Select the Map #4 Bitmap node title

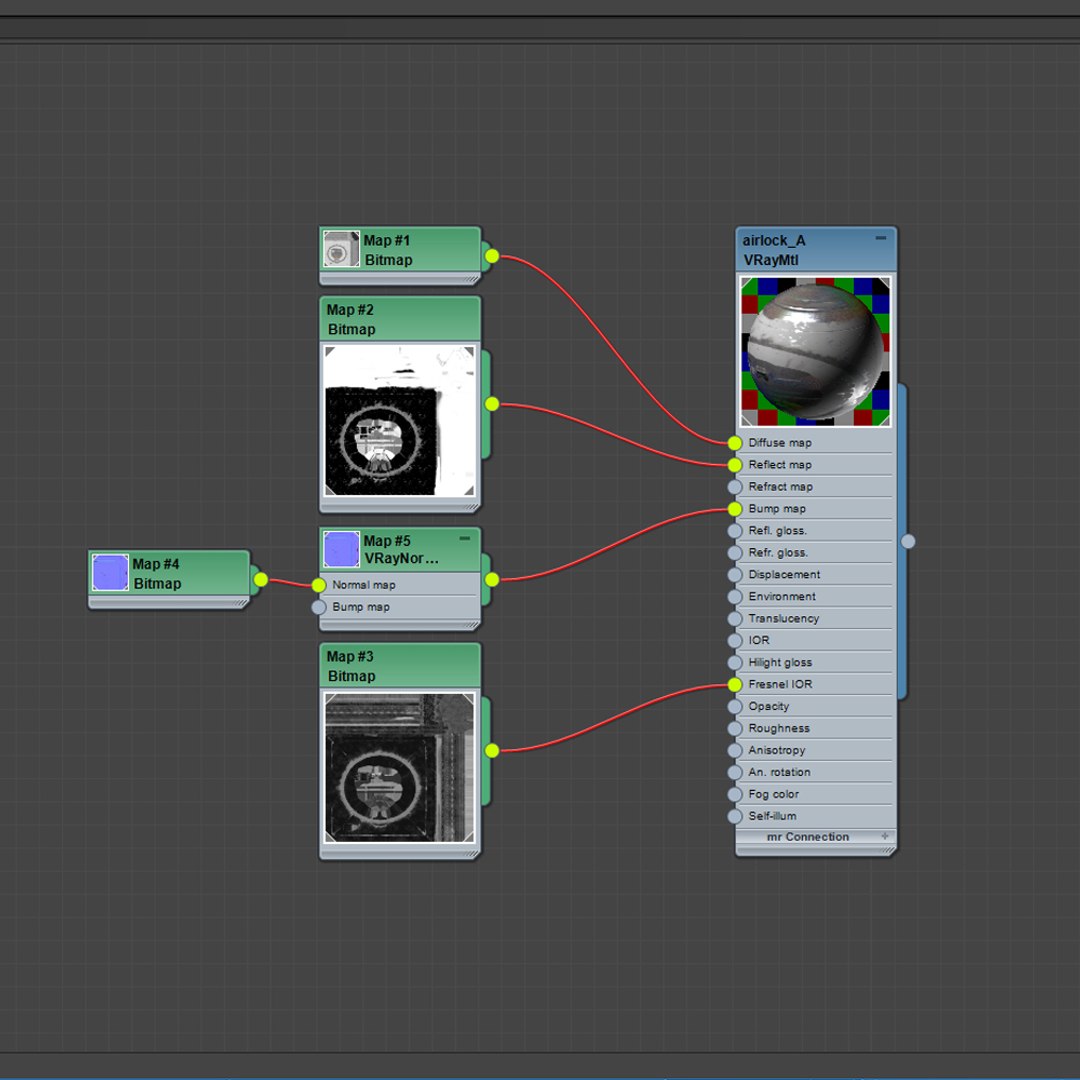tap(157, 574)
